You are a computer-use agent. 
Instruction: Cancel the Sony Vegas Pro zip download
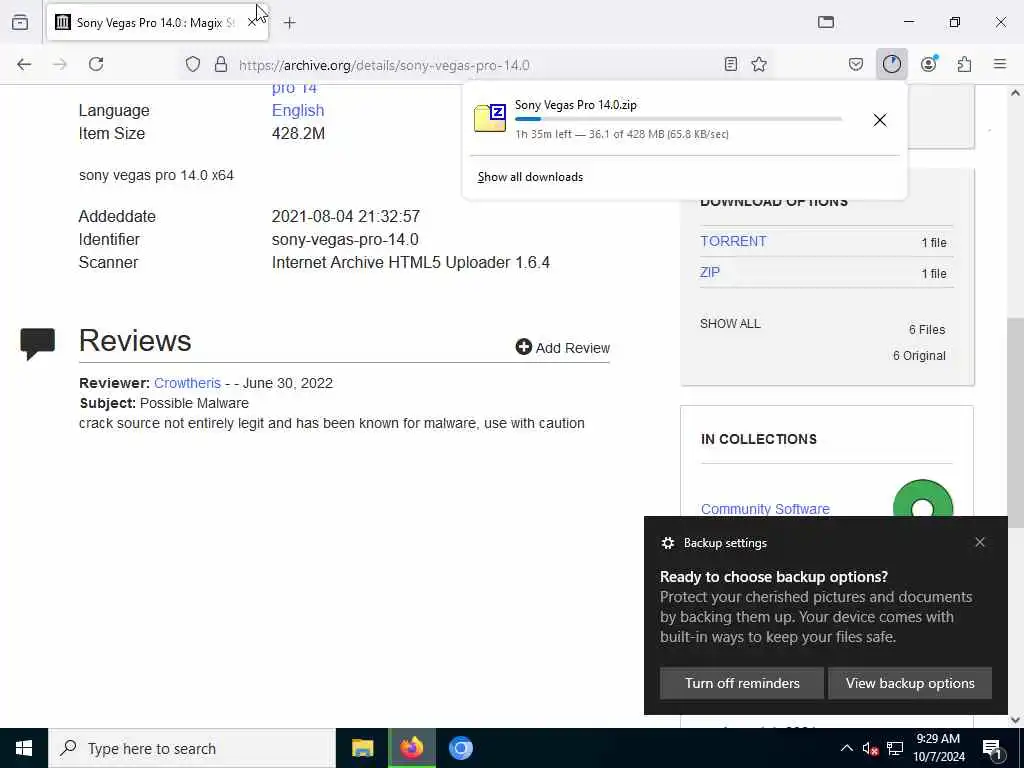click(880, 120)
